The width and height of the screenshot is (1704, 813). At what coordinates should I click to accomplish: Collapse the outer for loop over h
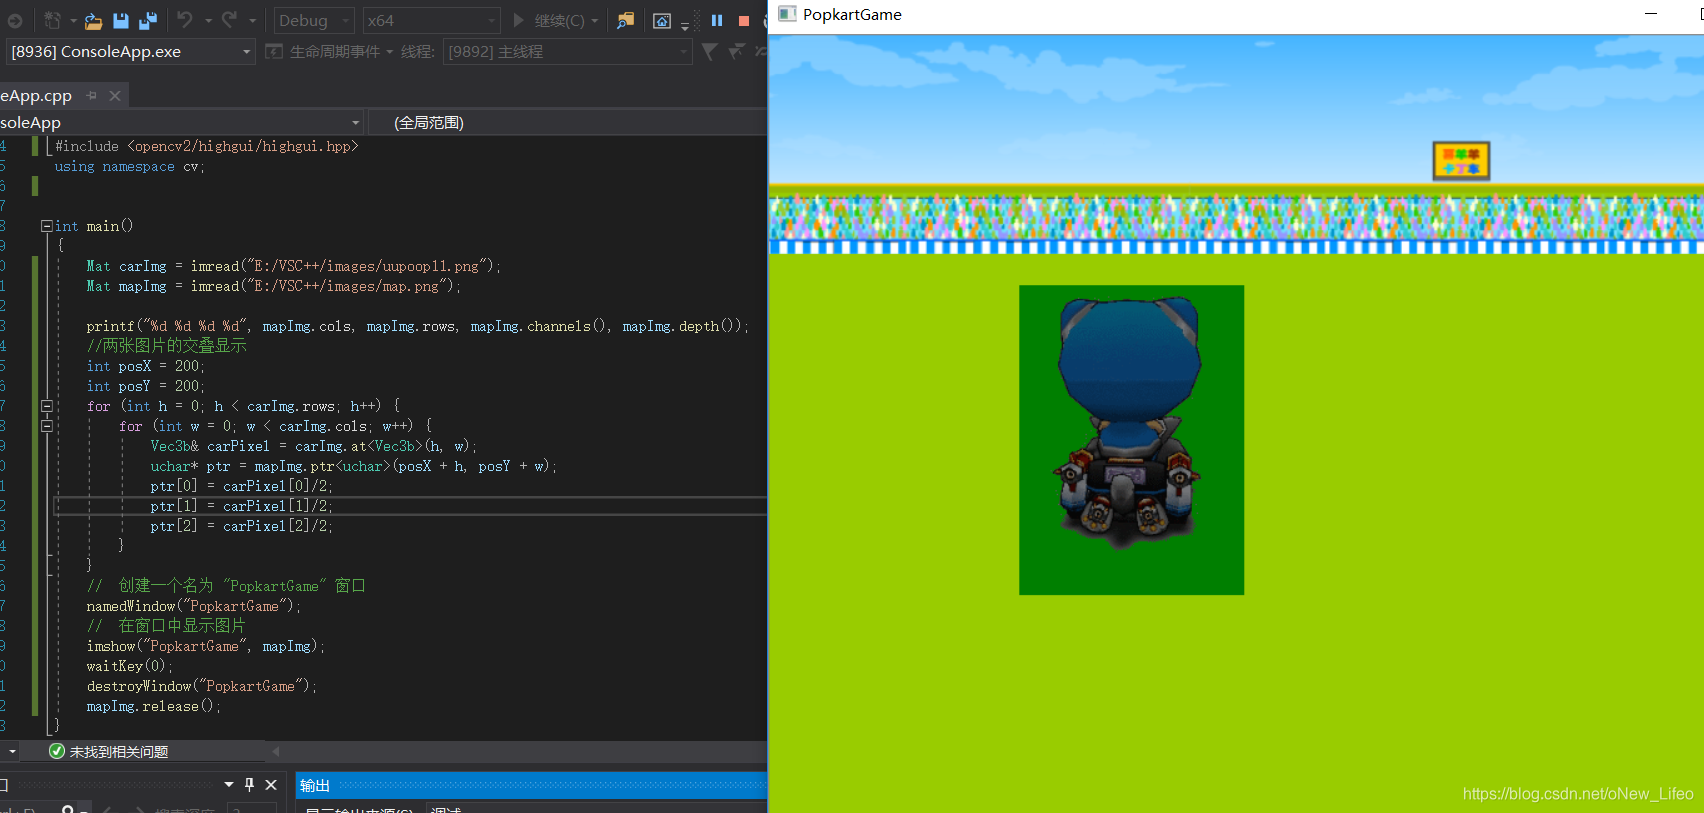(x=46, y=406)
